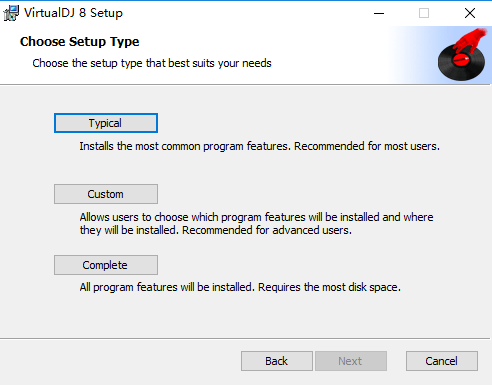
Task: Go Back to the previous step
Action: tap(277, 361)
